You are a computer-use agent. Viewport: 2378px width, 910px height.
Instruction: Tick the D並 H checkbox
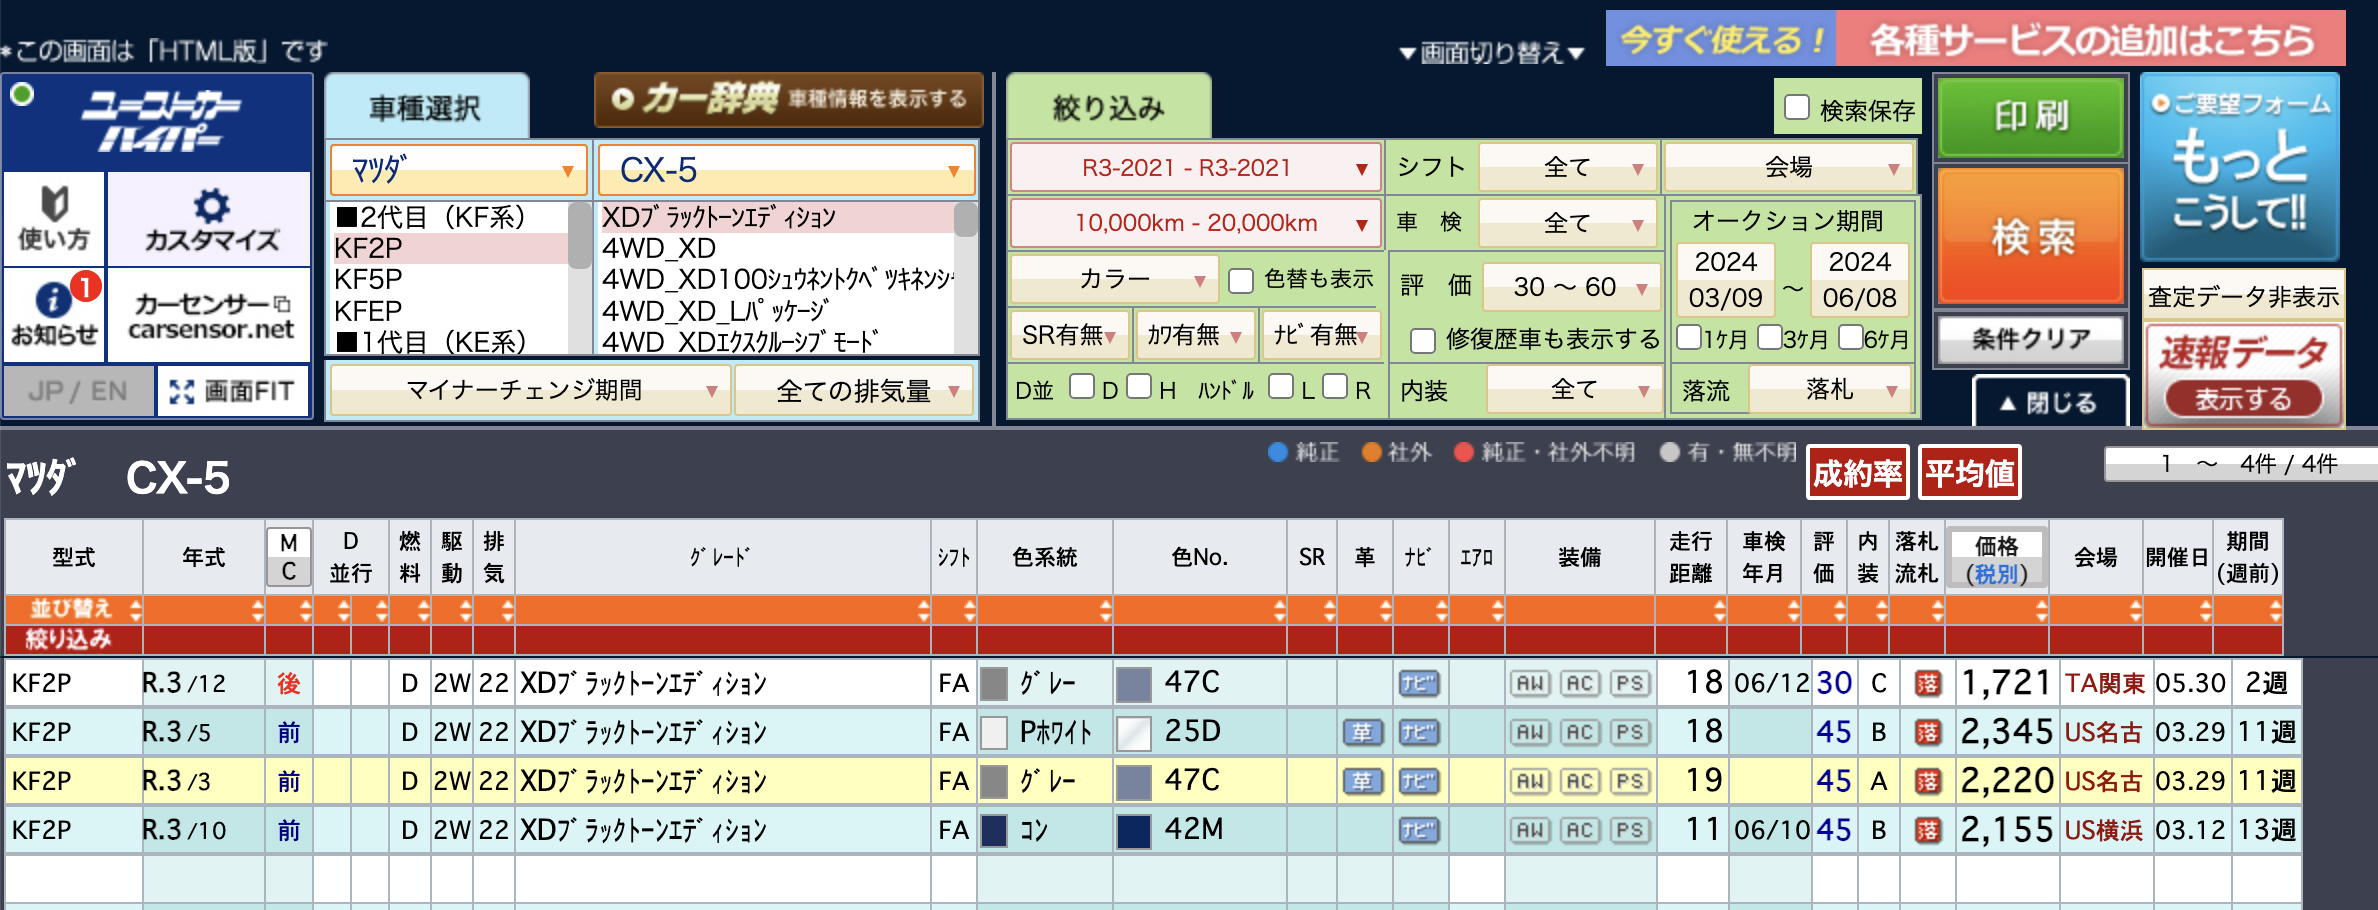(1139, 387)
